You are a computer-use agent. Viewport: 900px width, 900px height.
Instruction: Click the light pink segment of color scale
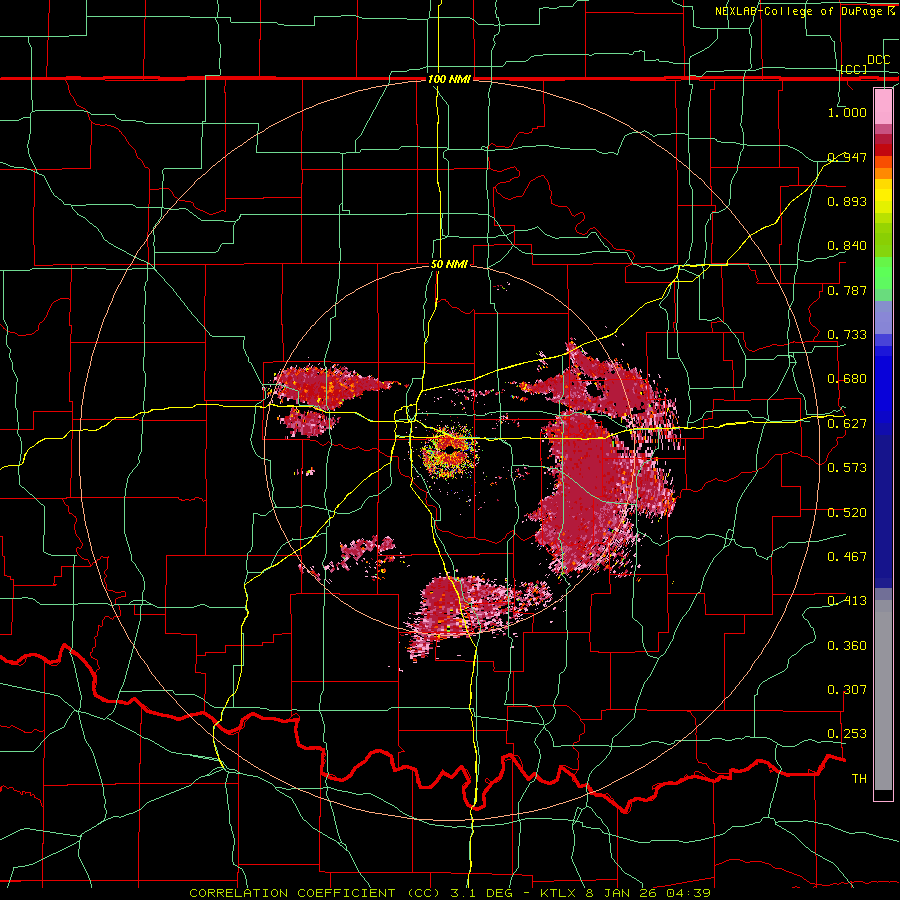[883, 106]
